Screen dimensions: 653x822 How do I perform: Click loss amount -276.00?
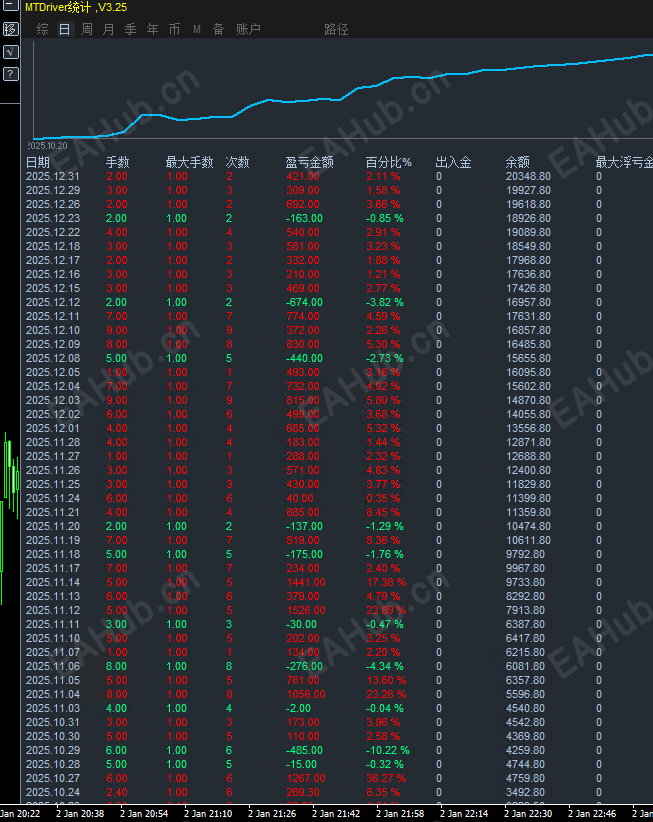pyautogui.click(x=304, y=666)
